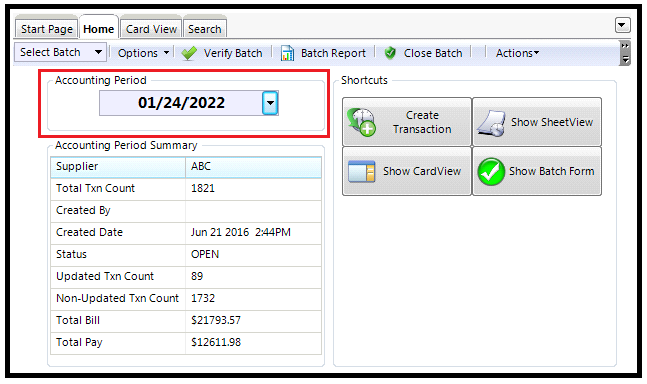Viewport: 647px width, 384px height.
Task: Click the 1732 non-updated count value
Action: point(203,298)
